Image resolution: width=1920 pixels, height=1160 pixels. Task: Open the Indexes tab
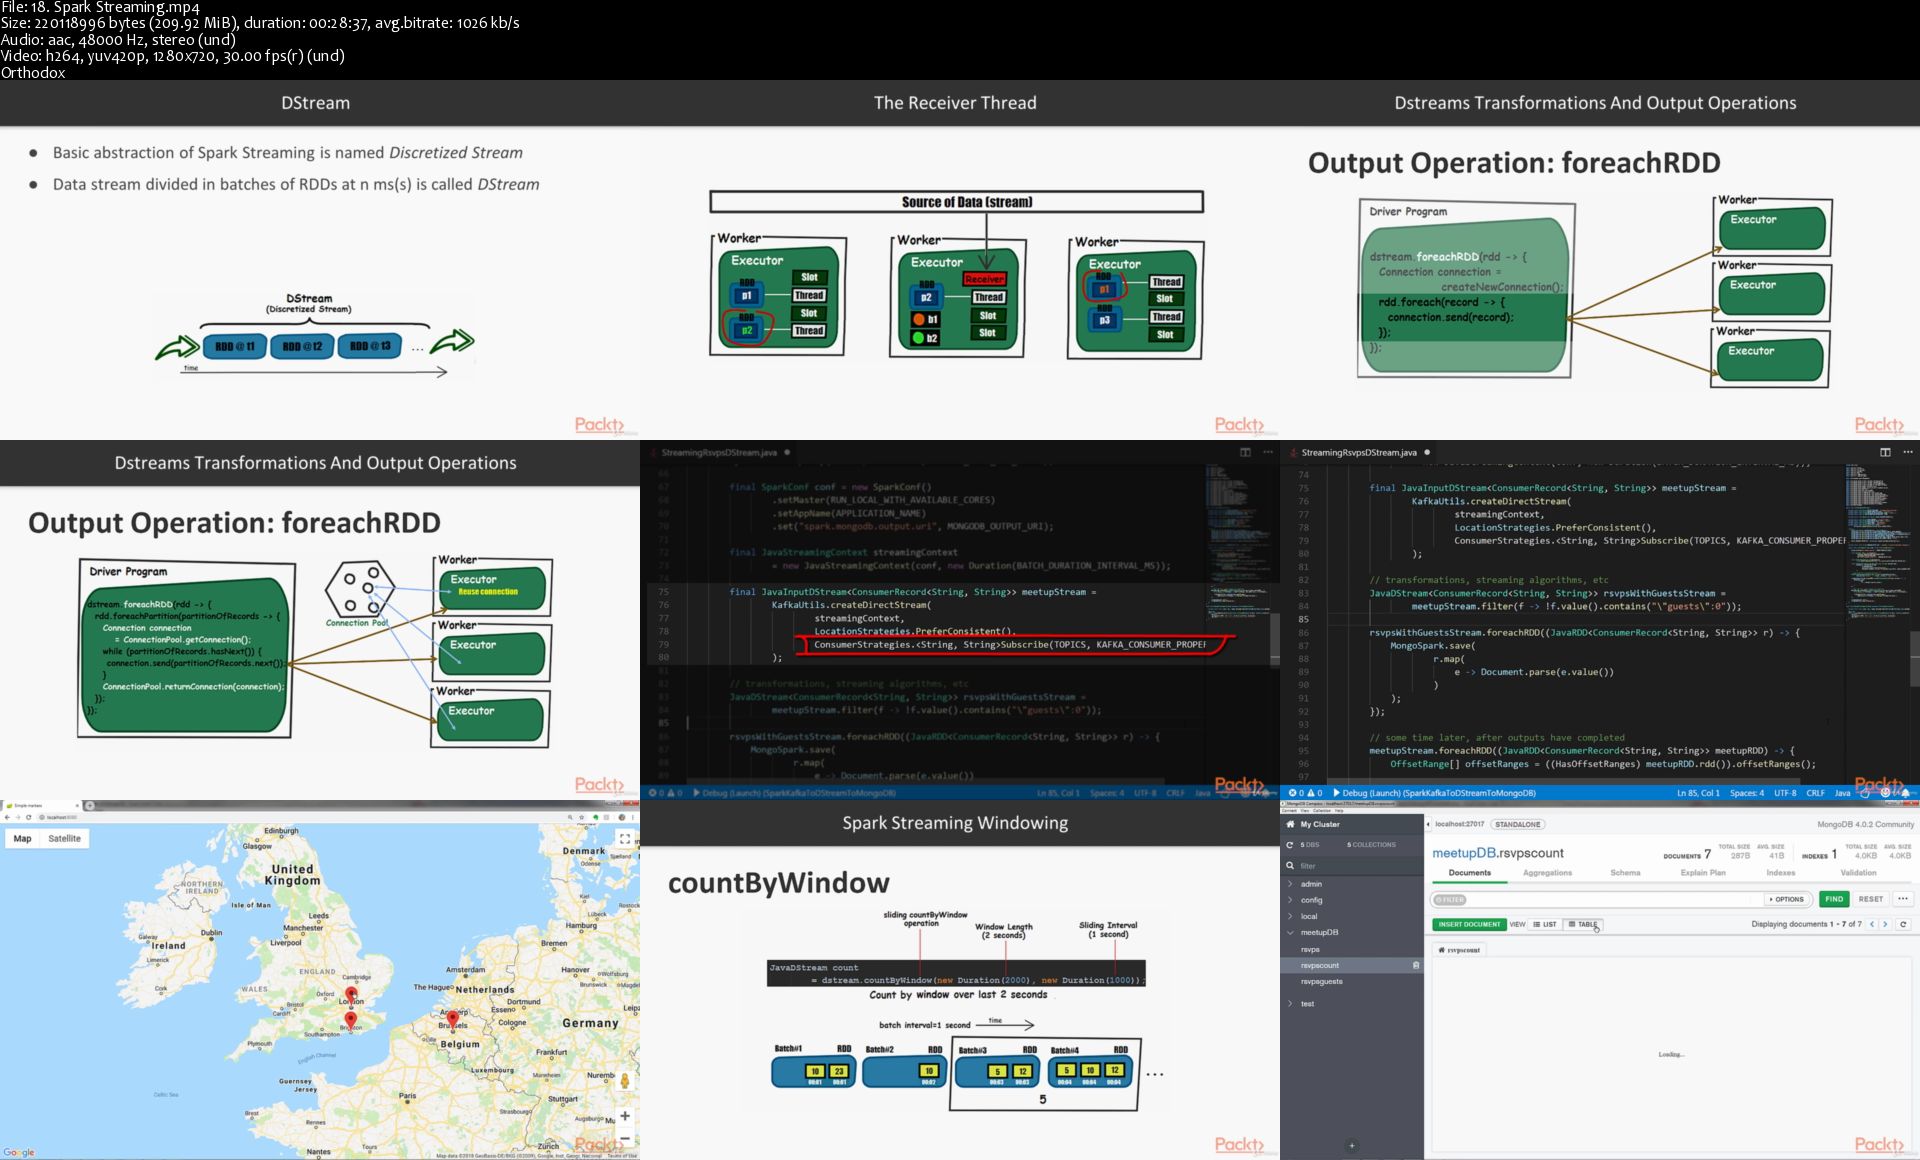1781,873
